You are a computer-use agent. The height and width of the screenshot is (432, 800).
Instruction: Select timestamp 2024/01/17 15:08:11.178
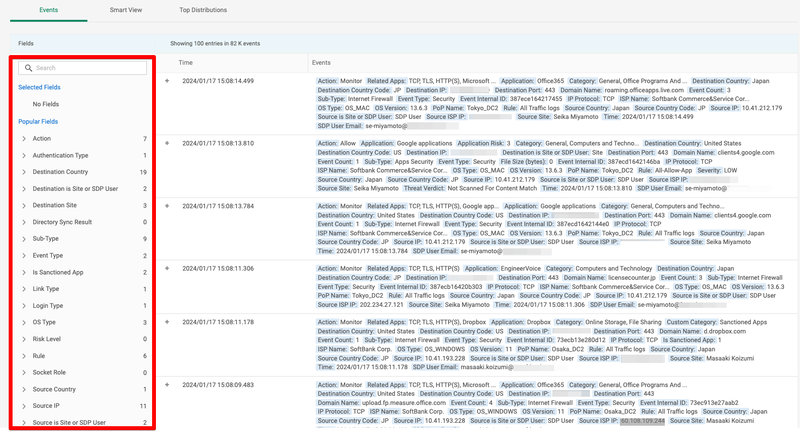tap(218, 322)
